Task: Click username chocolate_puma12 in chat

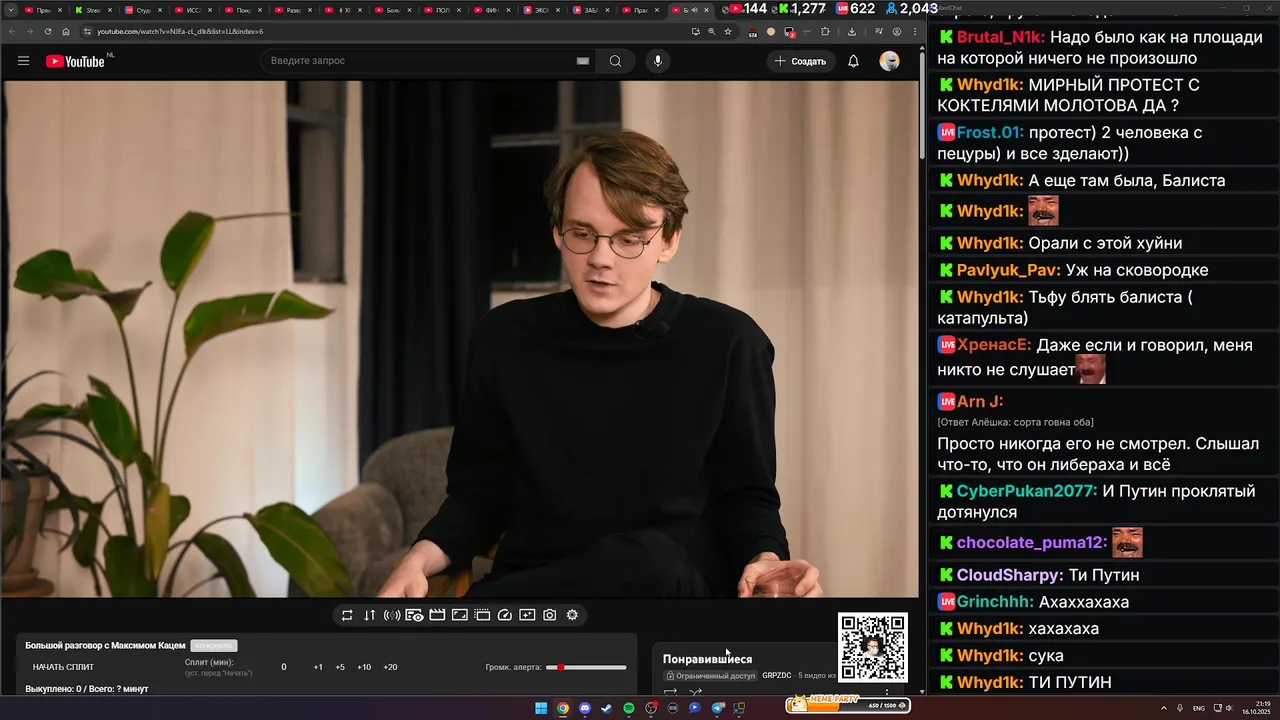Action: 1032,543
